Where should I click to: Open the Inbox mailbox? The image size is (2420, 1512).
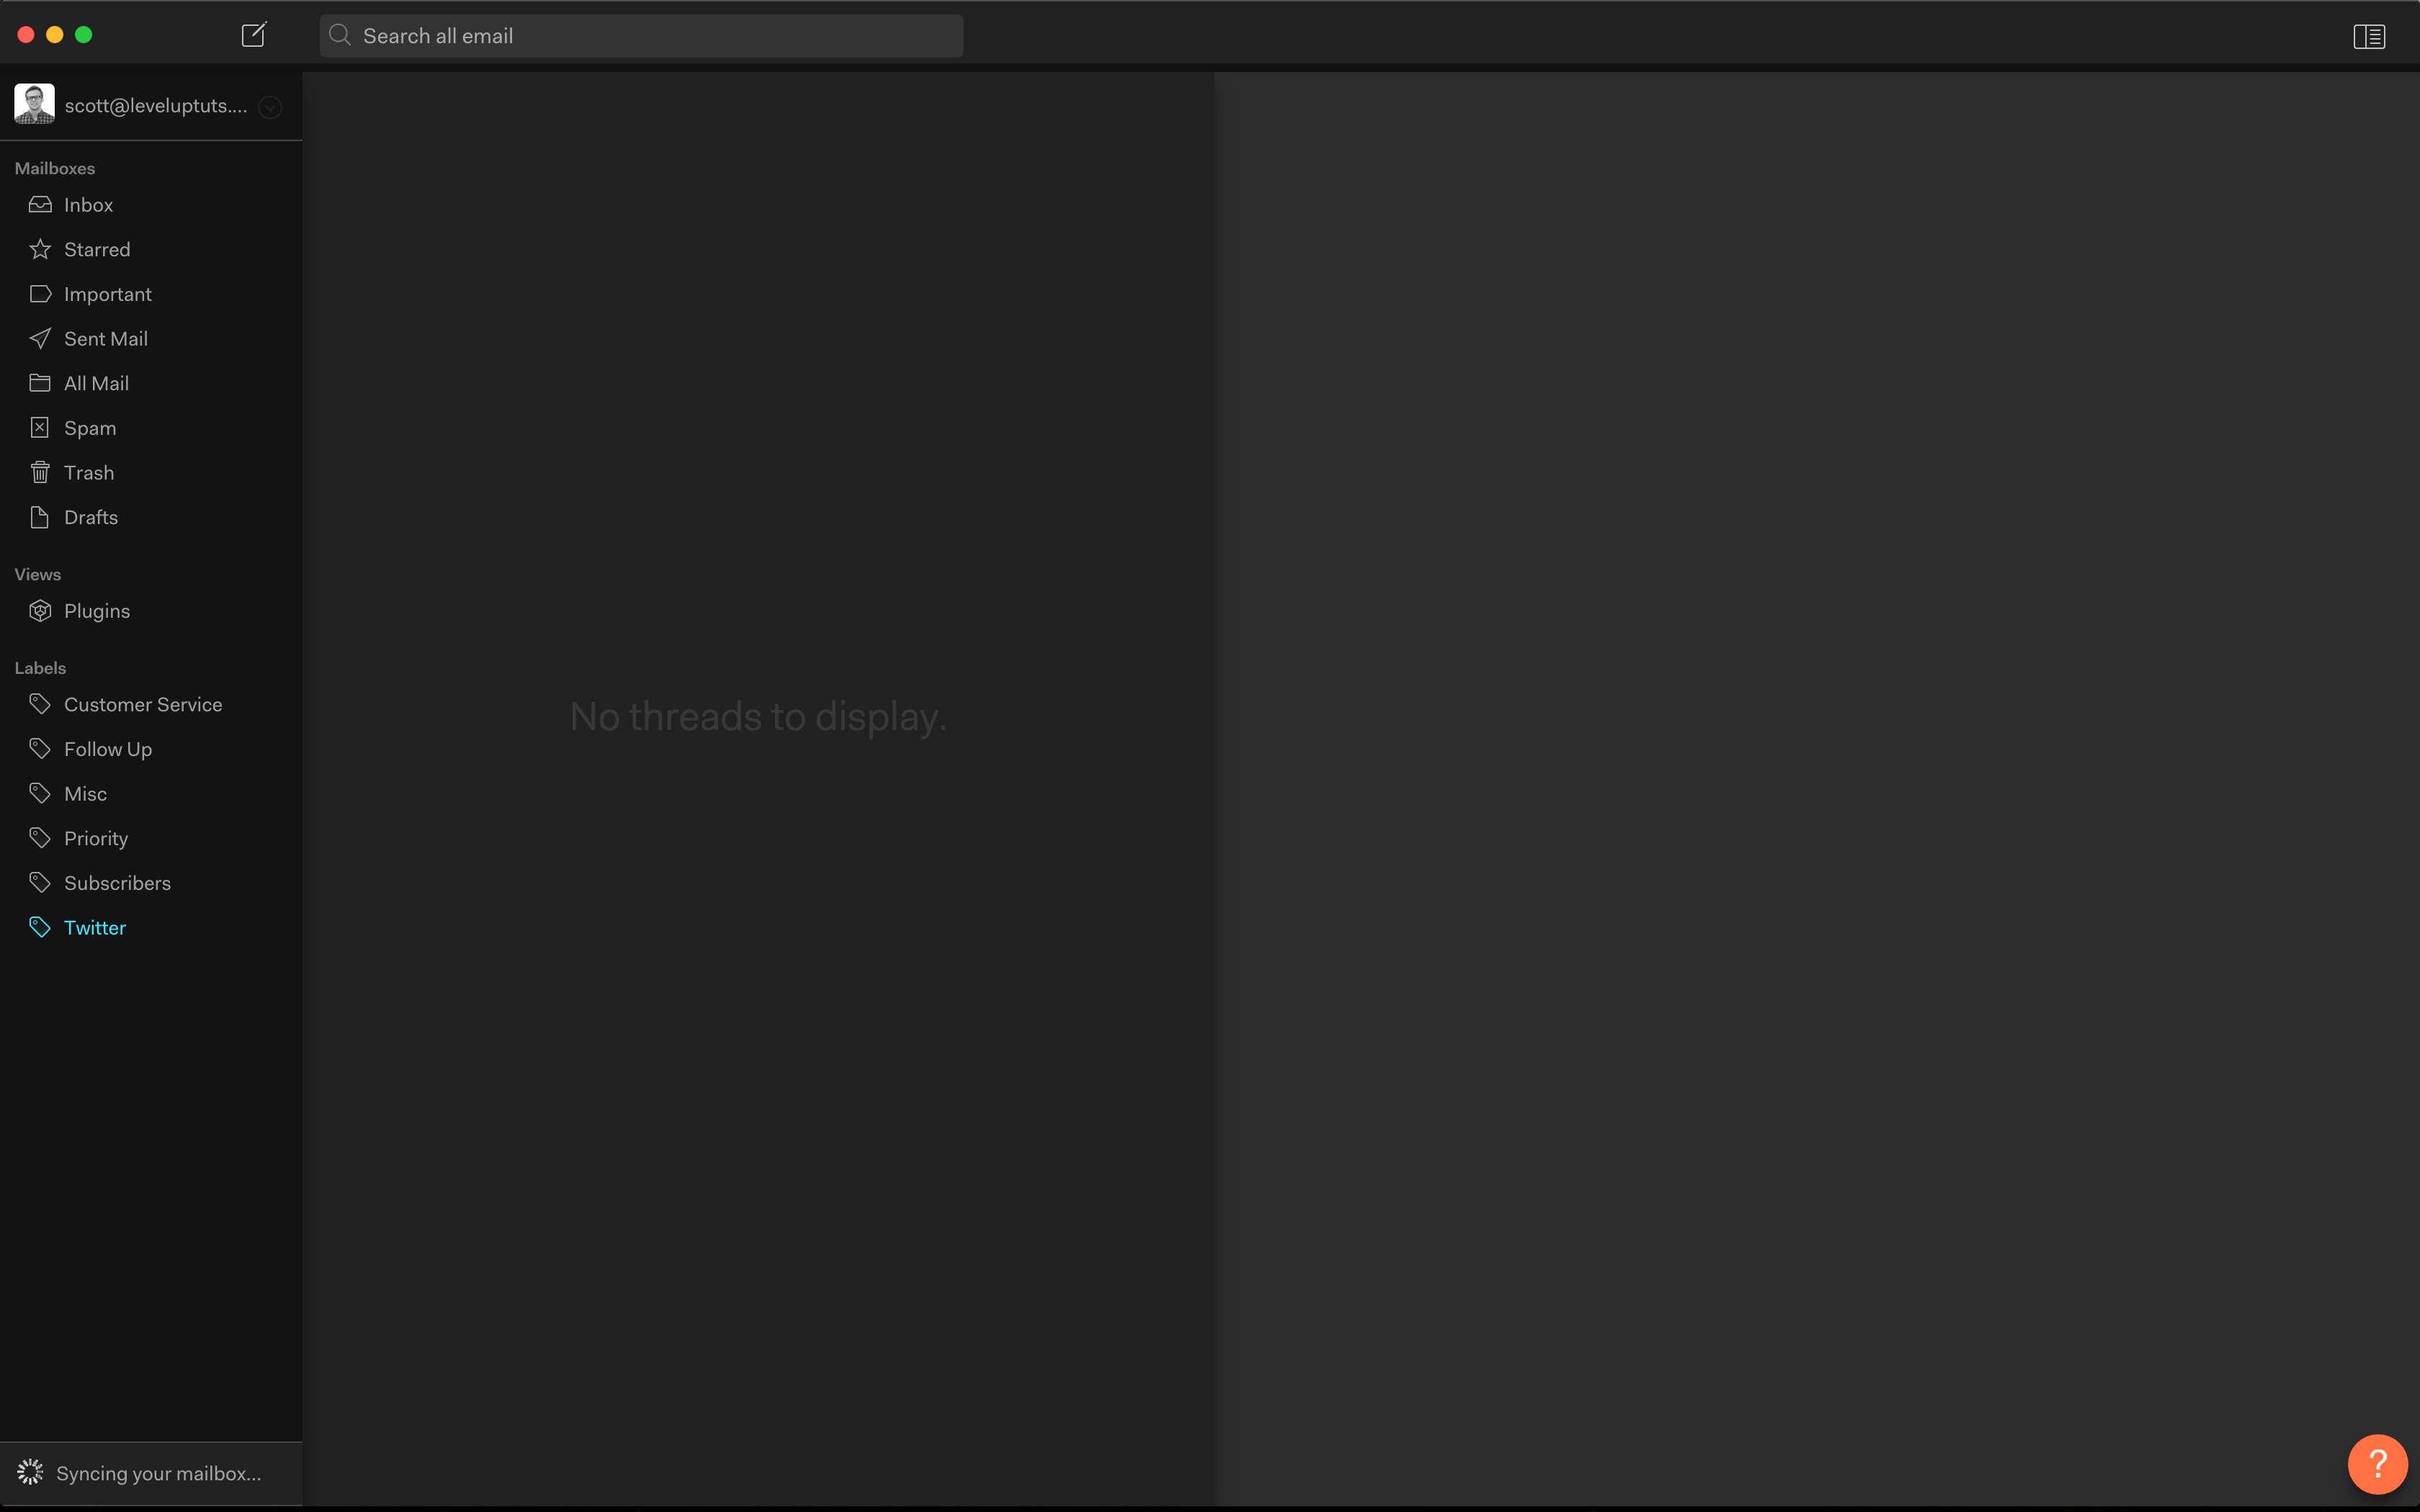click(88, 205)
